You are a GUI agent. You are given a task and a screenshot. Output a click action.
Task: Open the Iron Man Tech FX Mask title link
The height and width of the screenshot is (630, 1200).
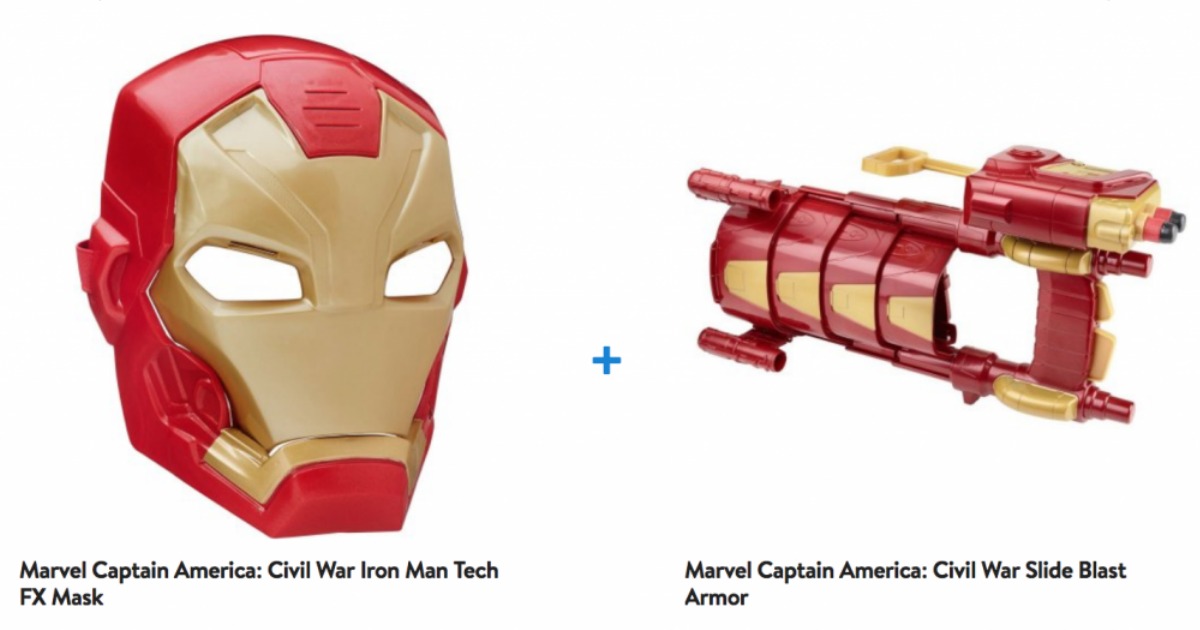[259, 584]
